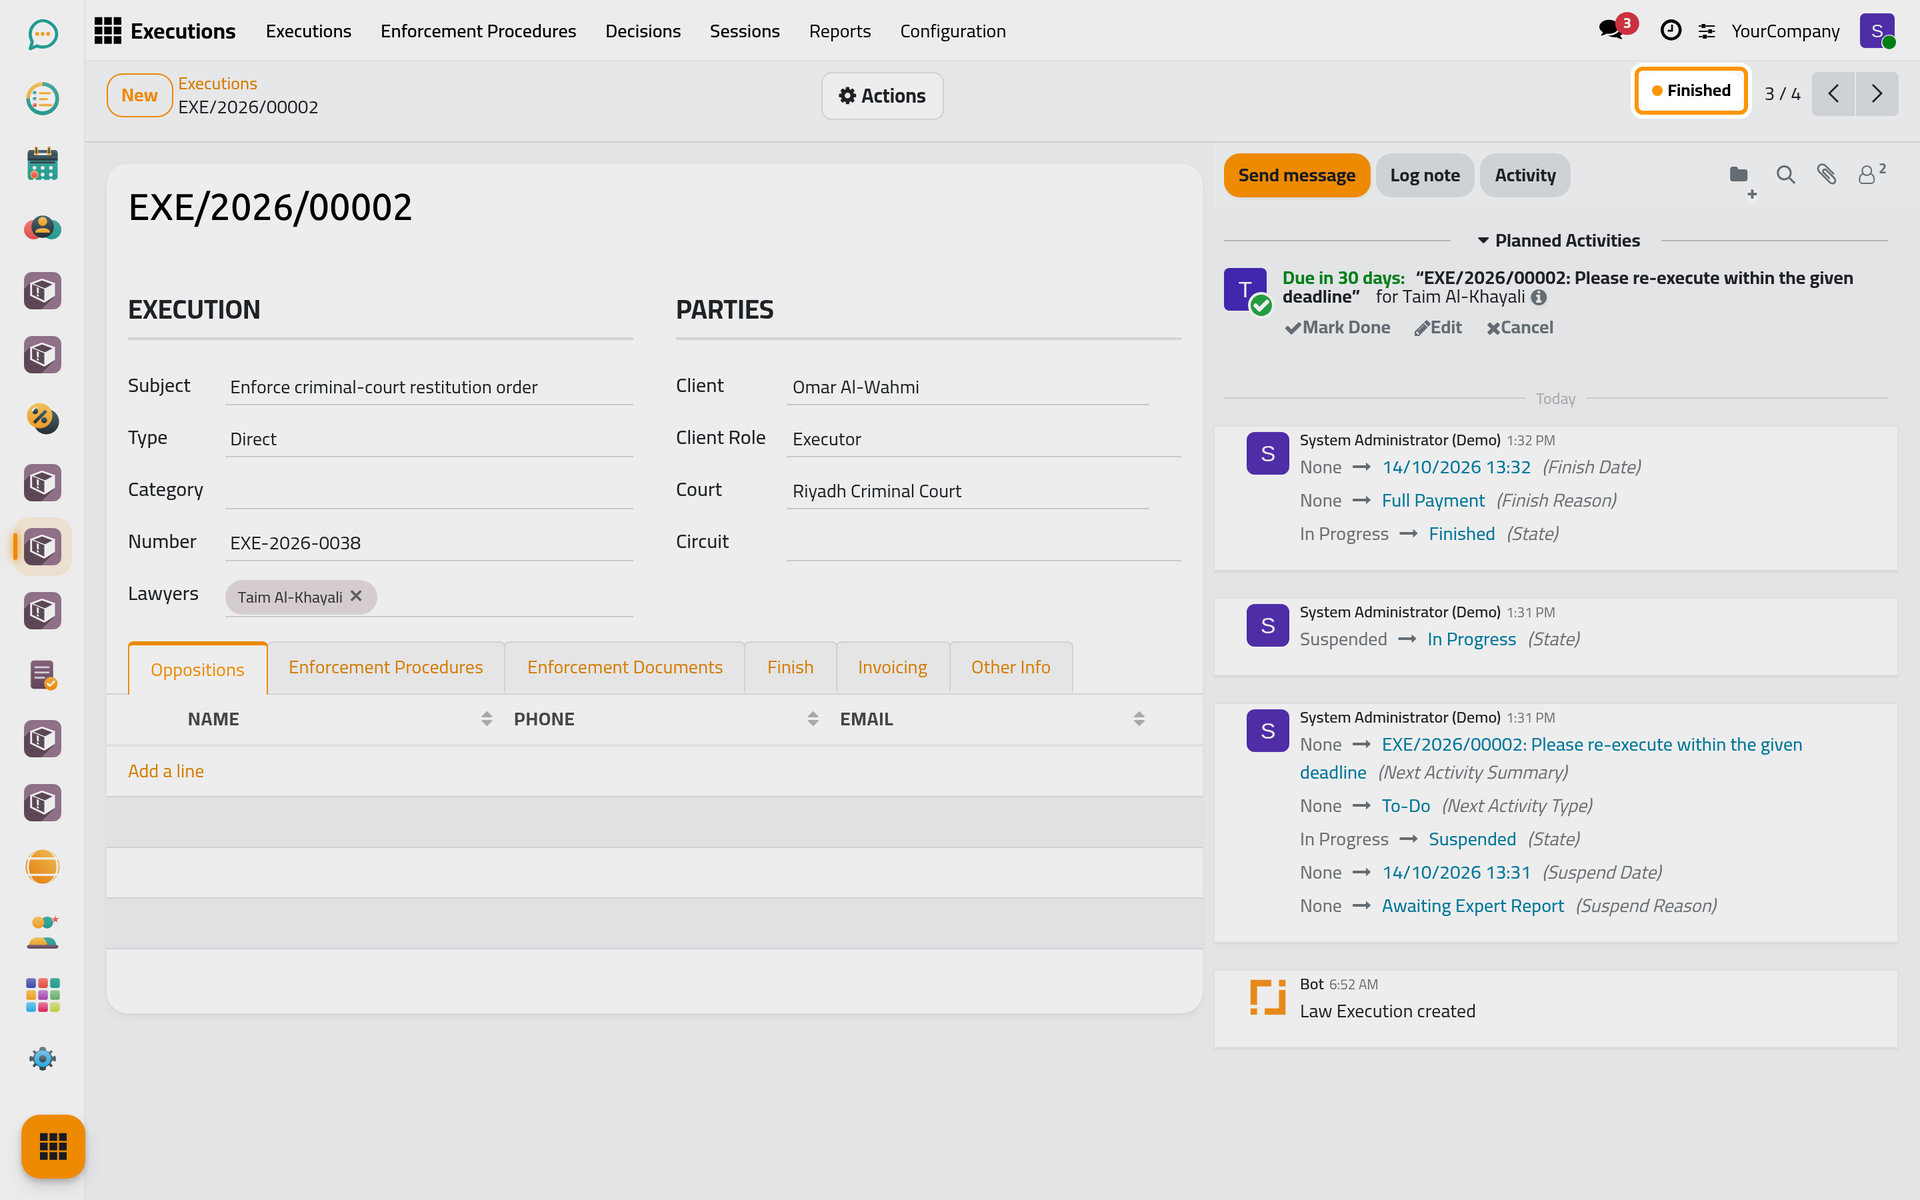Open the colorful apps grid sidebar icon
1920x1200 pixels.
tap(42, 995)
